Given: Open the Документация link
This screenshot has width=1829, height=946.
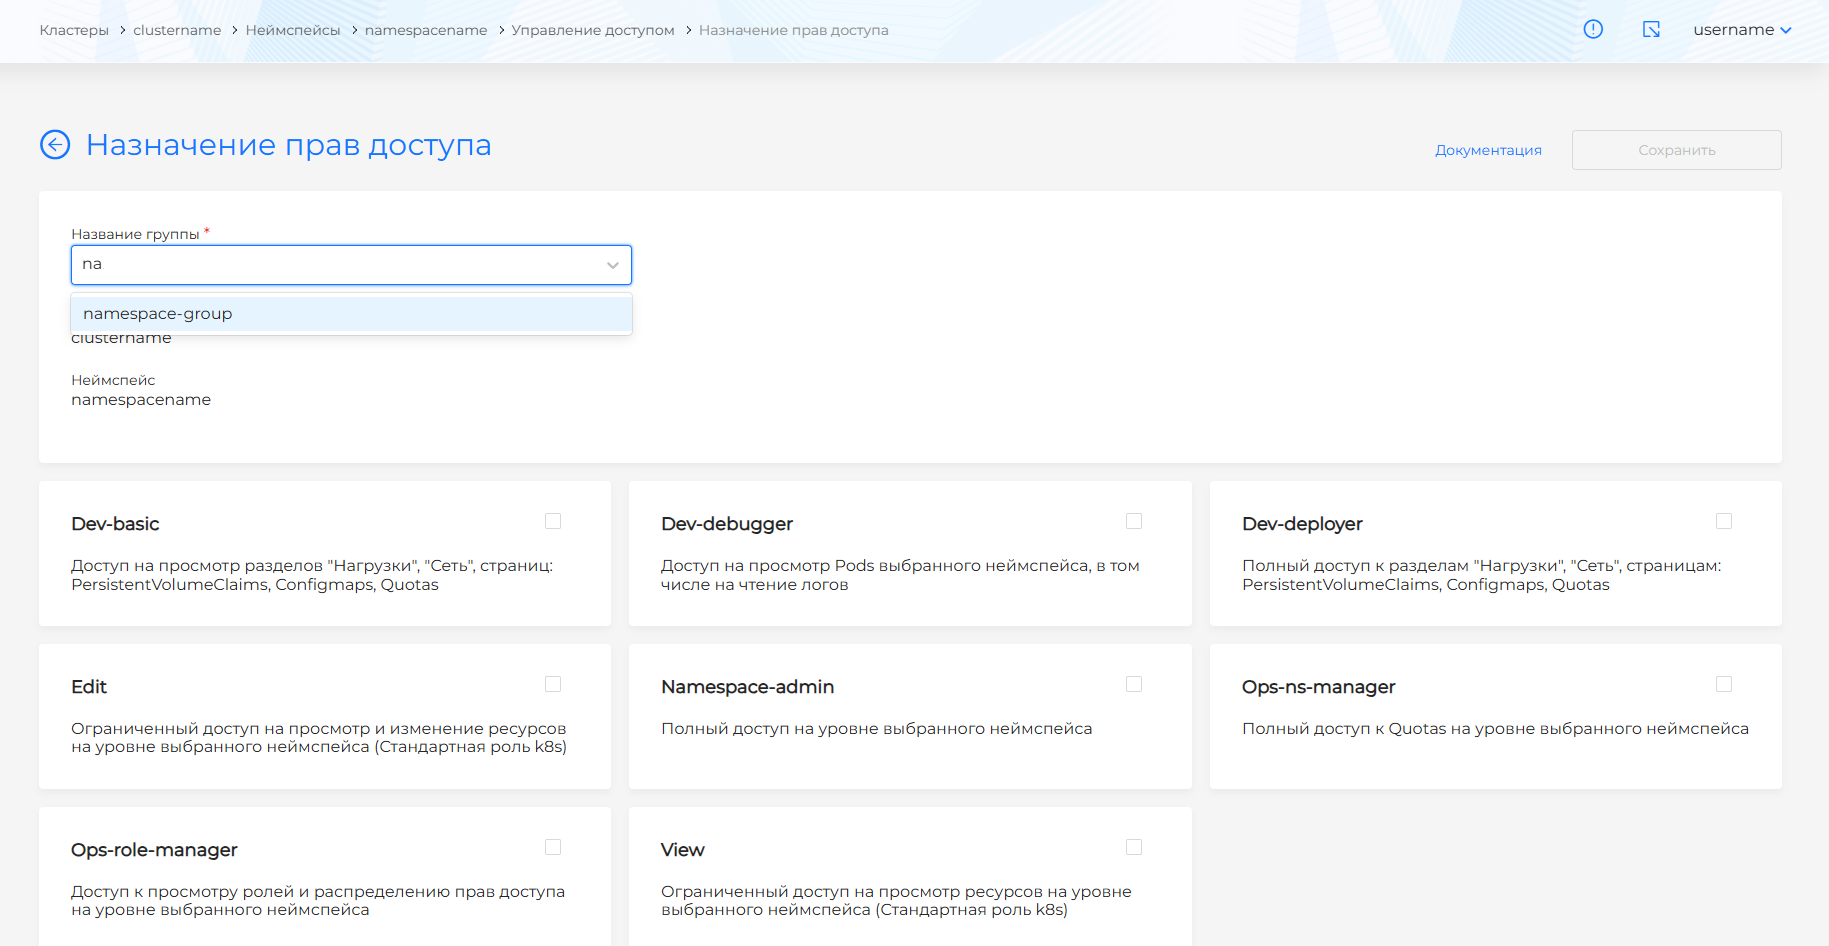Looking at the screenshot, I should click(1488, 150).
